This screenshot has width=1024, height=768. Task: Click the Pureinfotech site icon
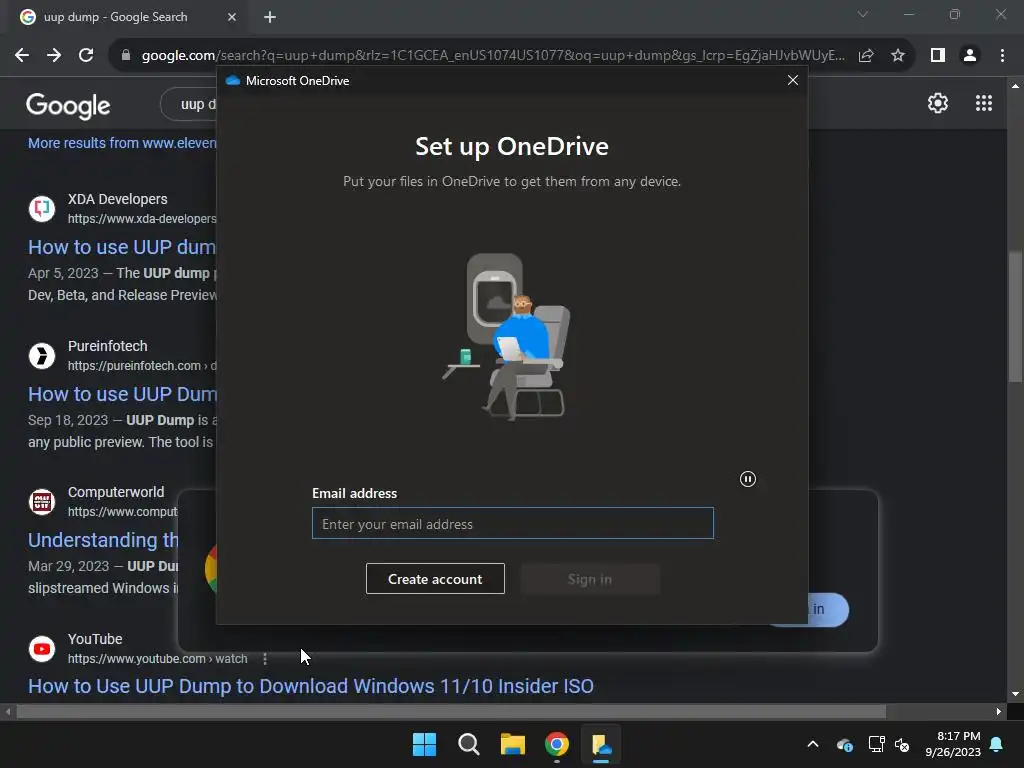click(x=42, y=356)
